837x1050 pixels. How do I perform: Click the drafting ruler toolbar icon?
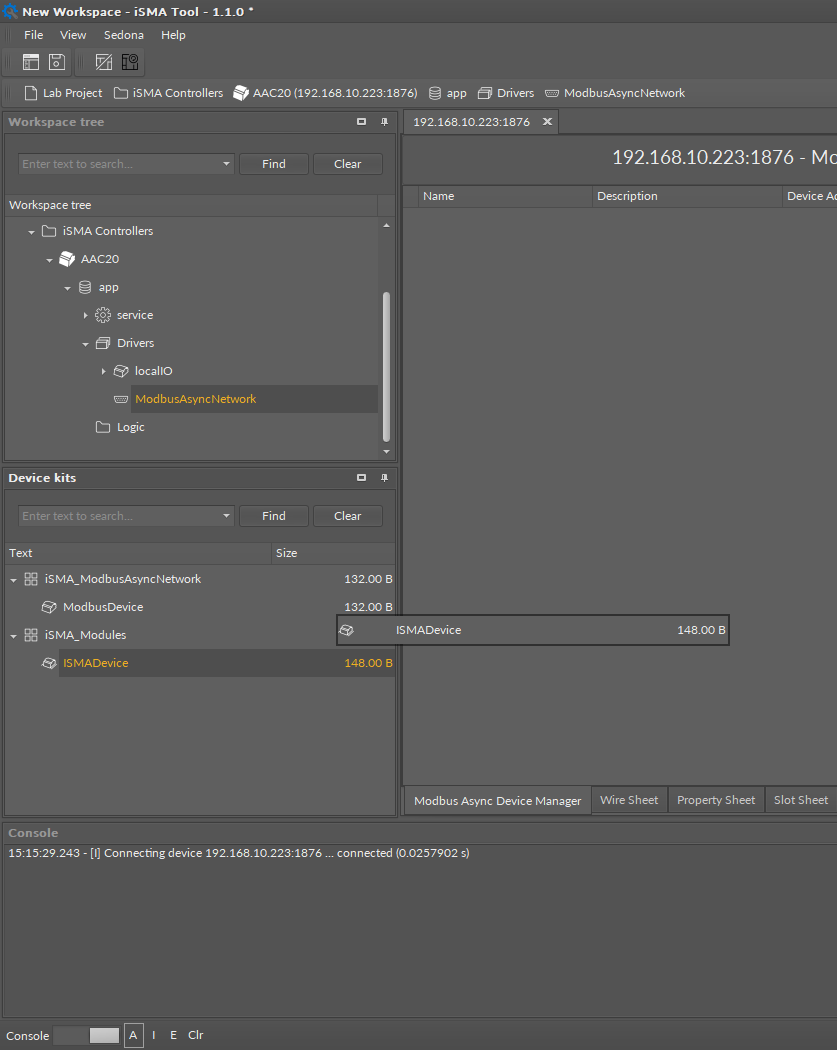point(104,62)
